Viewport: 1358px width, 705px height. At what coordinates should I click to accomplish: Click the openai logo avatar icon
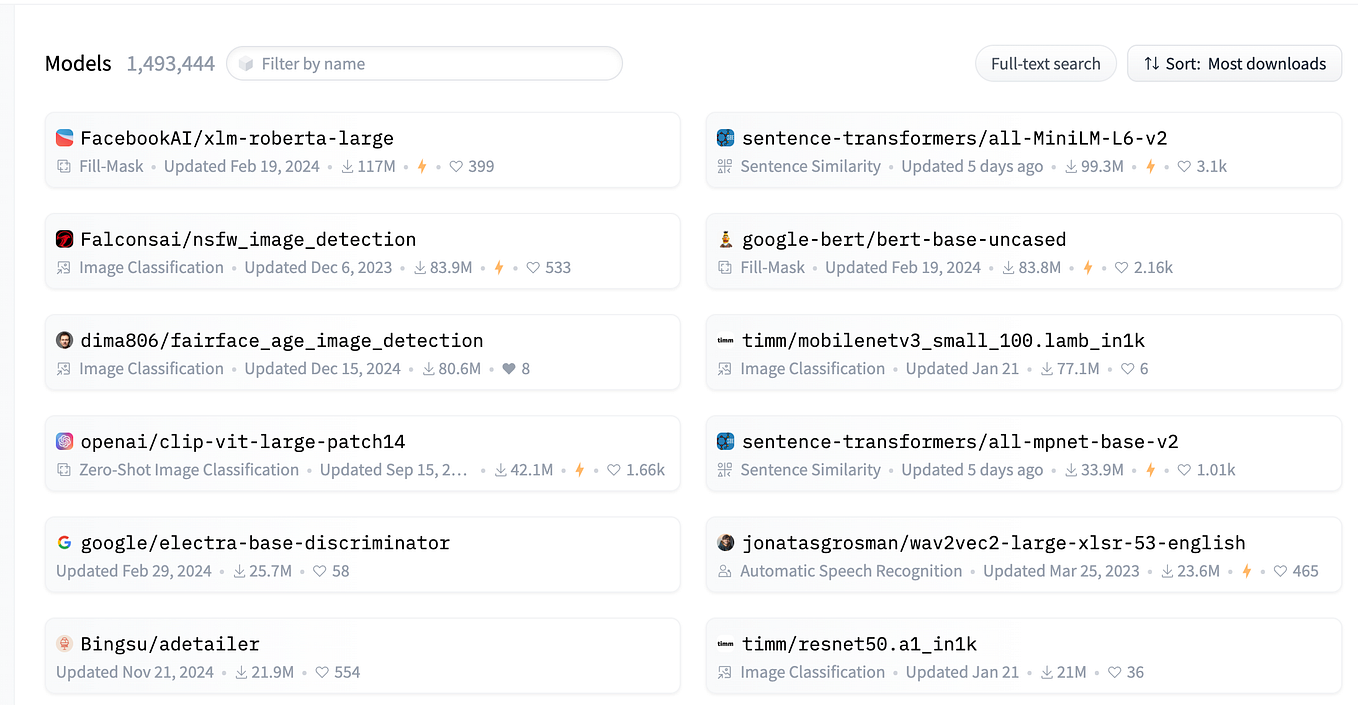(65, 441)
